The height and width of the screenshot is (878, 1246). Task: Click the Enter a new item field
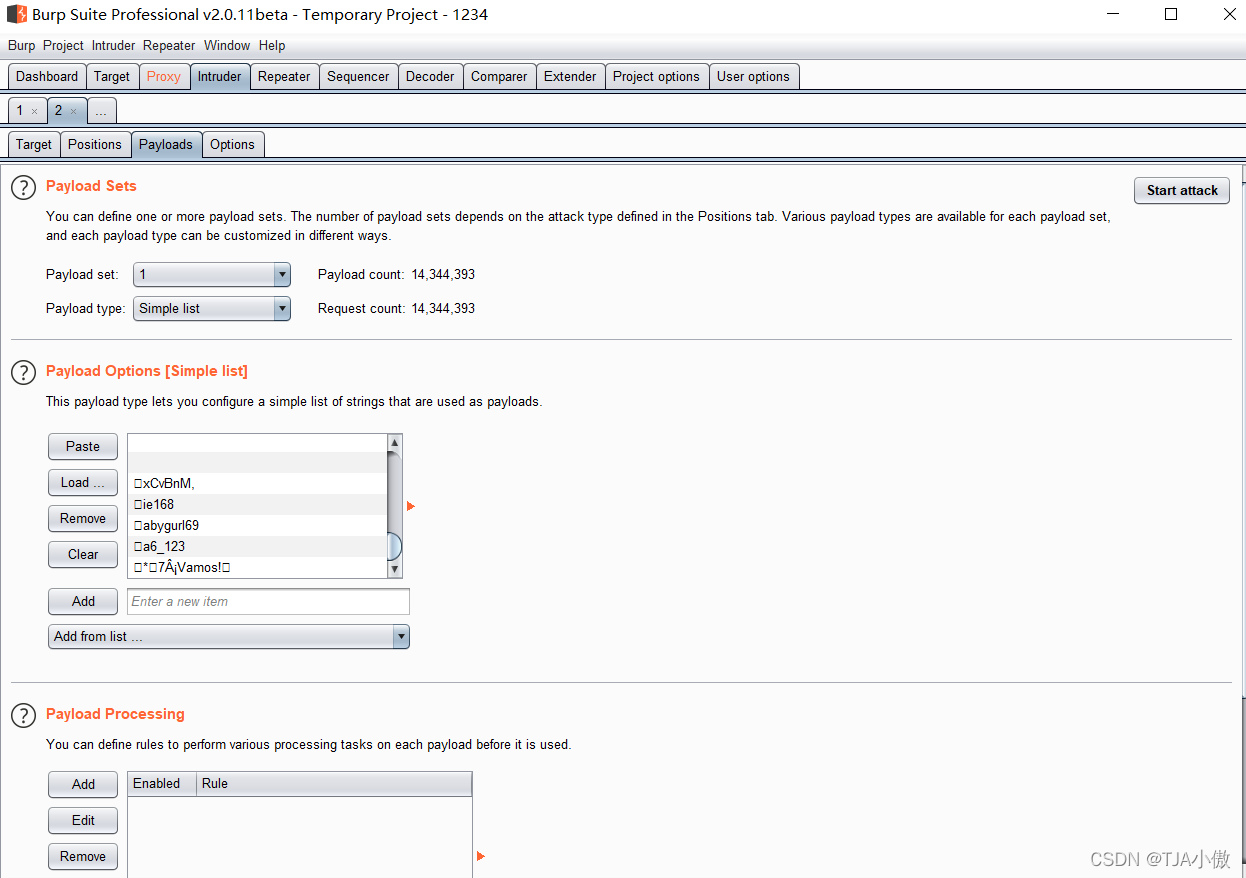[x=268, y=601]
